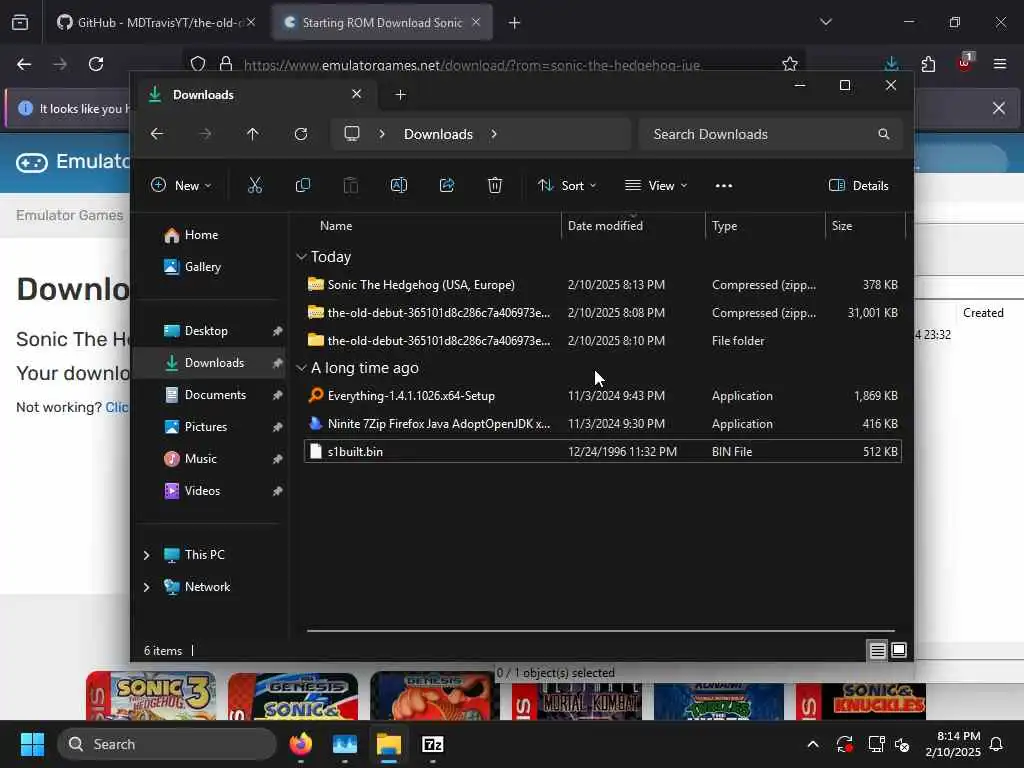Screen dimensions: 1024x768
Task: Click the Paste icon in Explorer toolbar
Action: pos(351,185)
